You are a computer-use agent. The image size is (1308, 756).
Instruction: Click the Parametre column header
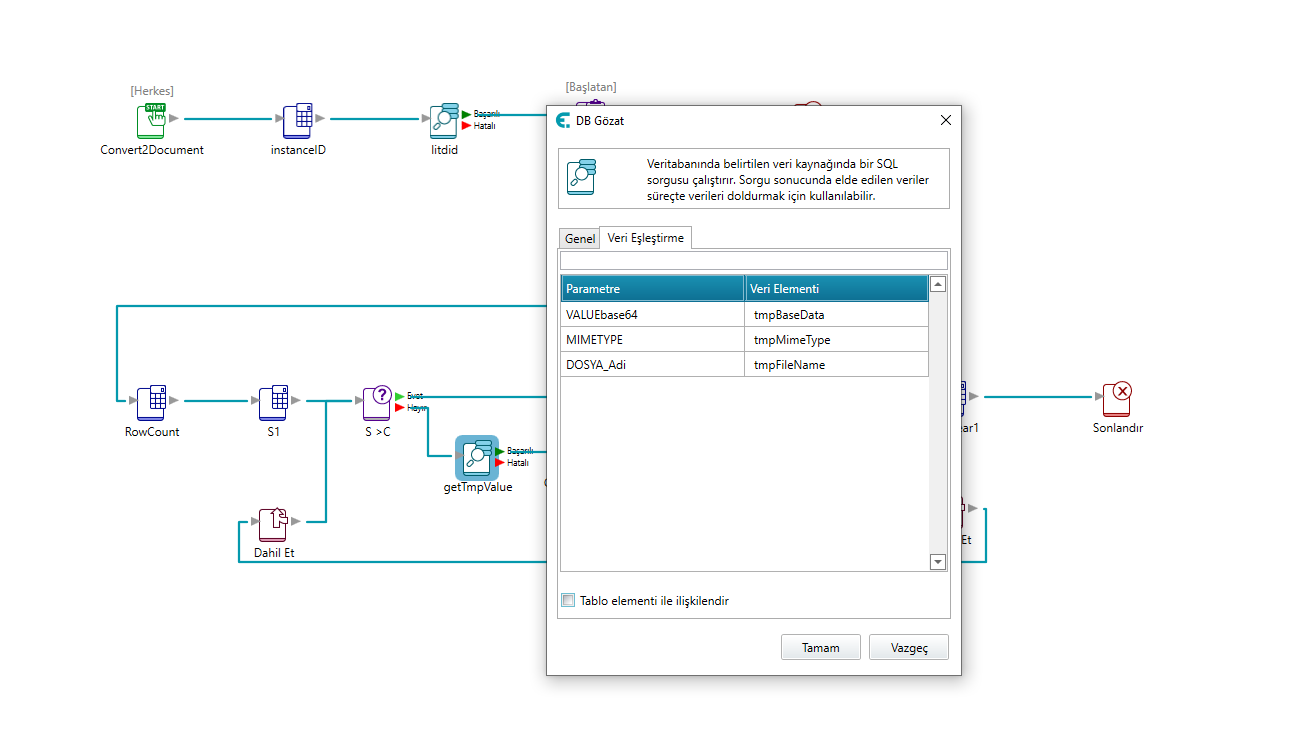point(652,289)
